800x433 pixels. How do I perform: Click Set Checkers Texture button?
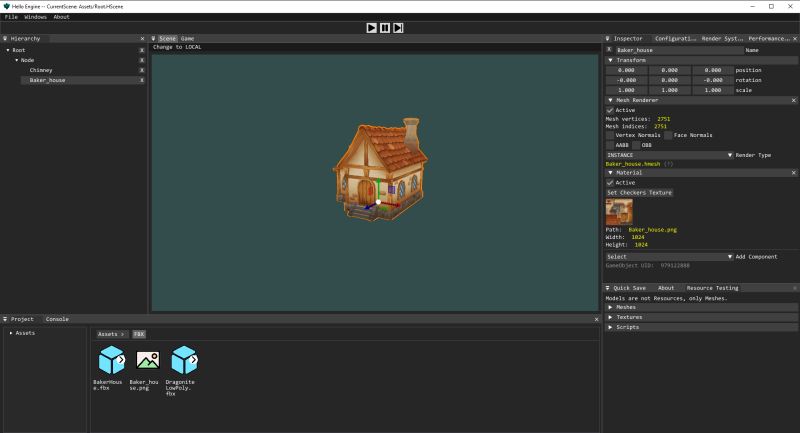pos(639,193)
